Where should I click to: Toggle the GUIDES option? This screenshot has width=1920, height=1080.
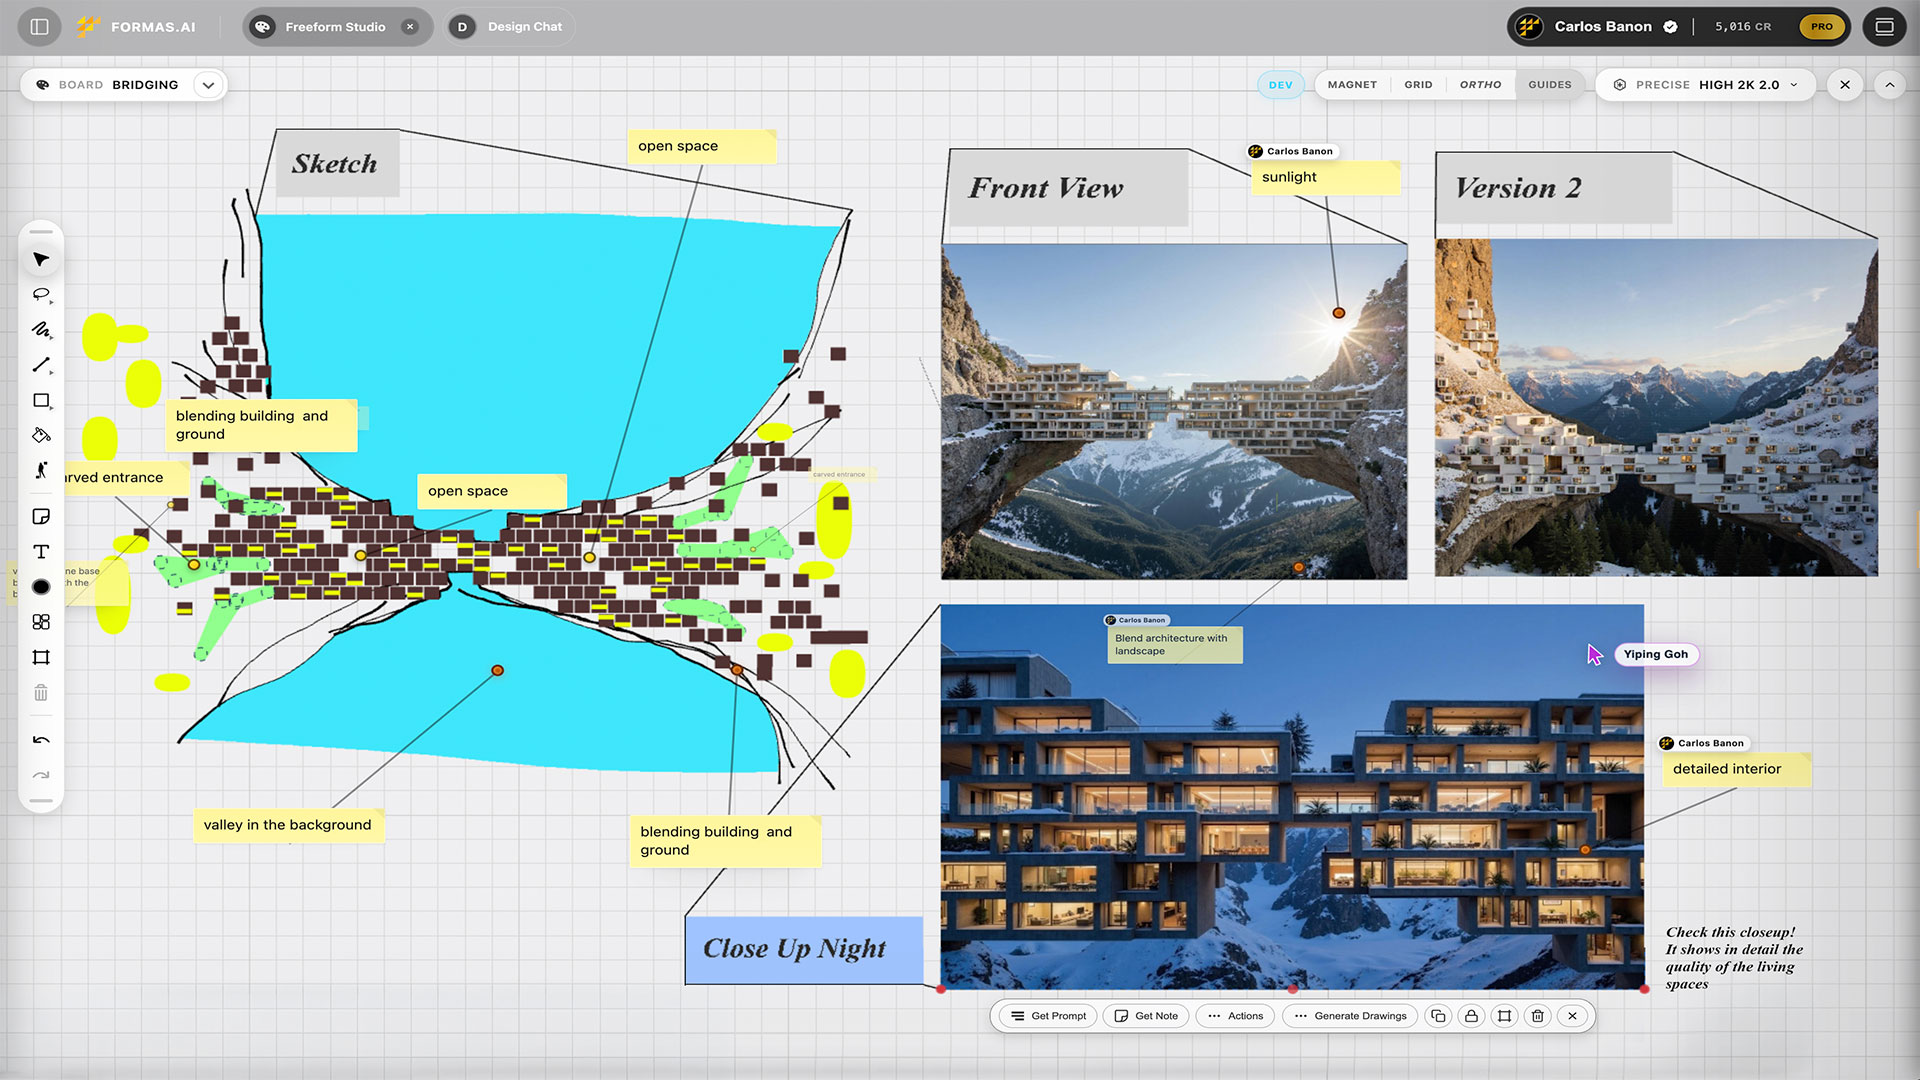point(1550,85)
